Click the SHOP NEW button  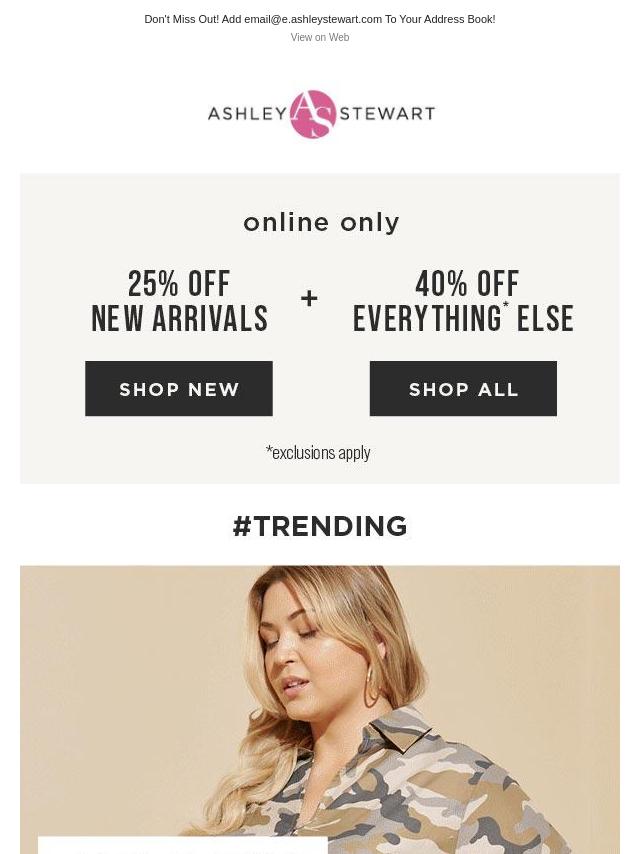pyautogui.click(x=179, y=388)
